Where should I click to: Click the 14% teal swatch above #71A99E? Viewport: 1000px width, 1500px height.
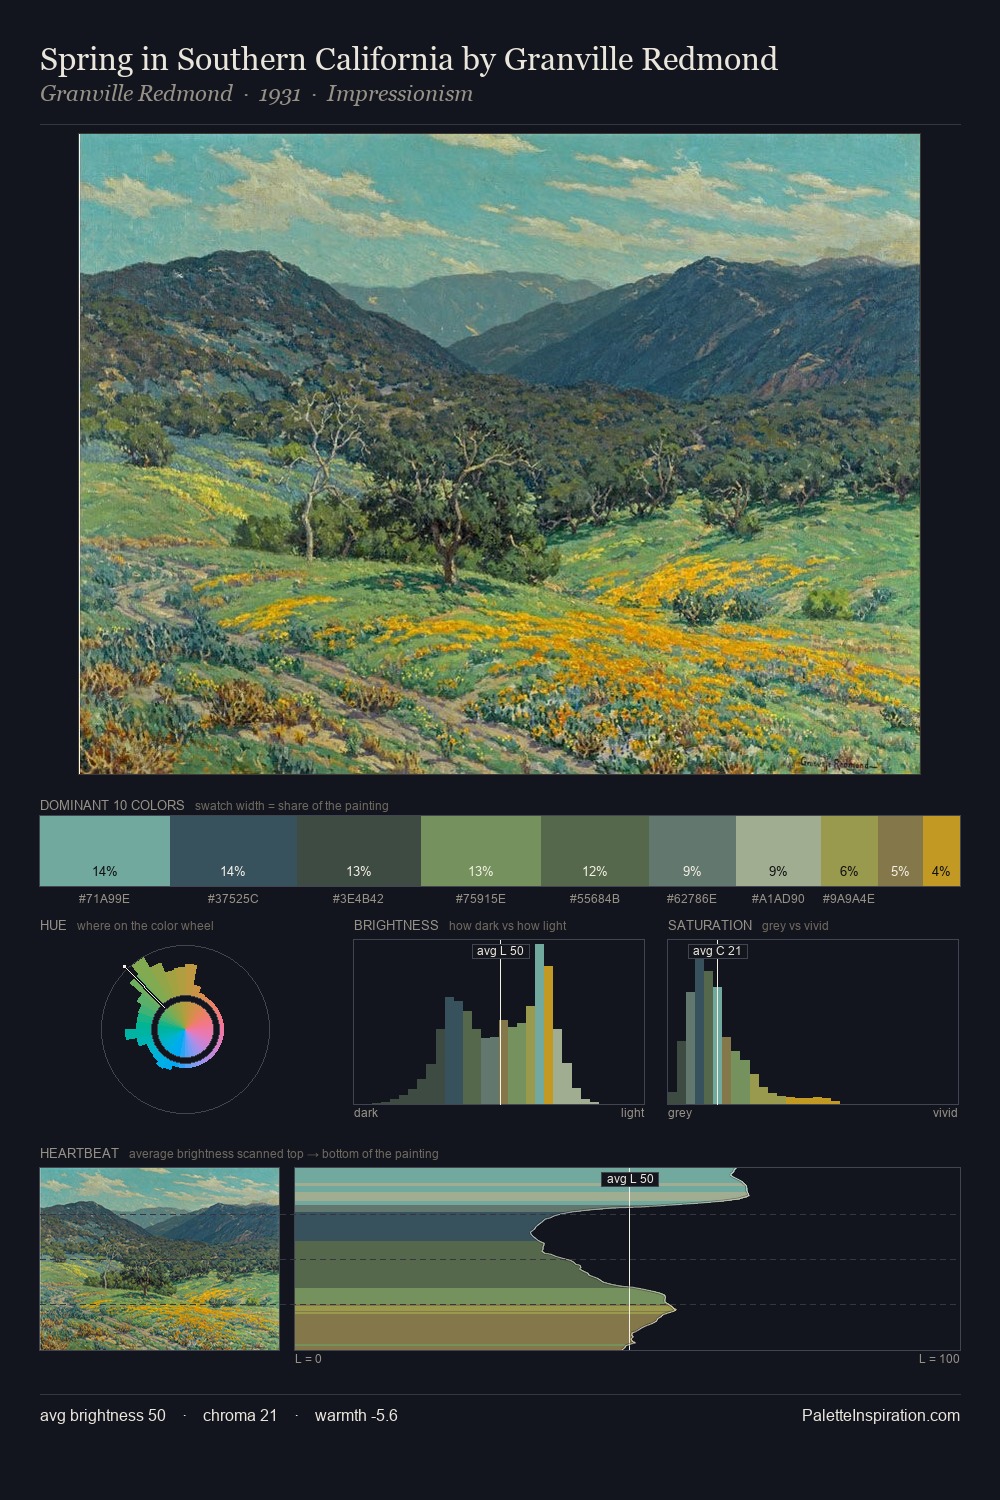105,851
